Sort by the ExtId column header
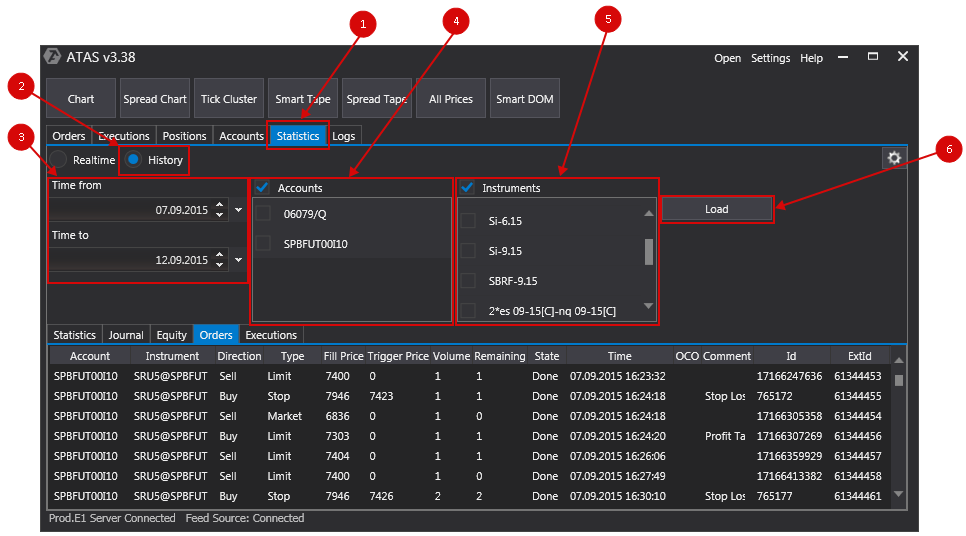The width and height of the screenshot is (966, 536). (x=859, y=356)
